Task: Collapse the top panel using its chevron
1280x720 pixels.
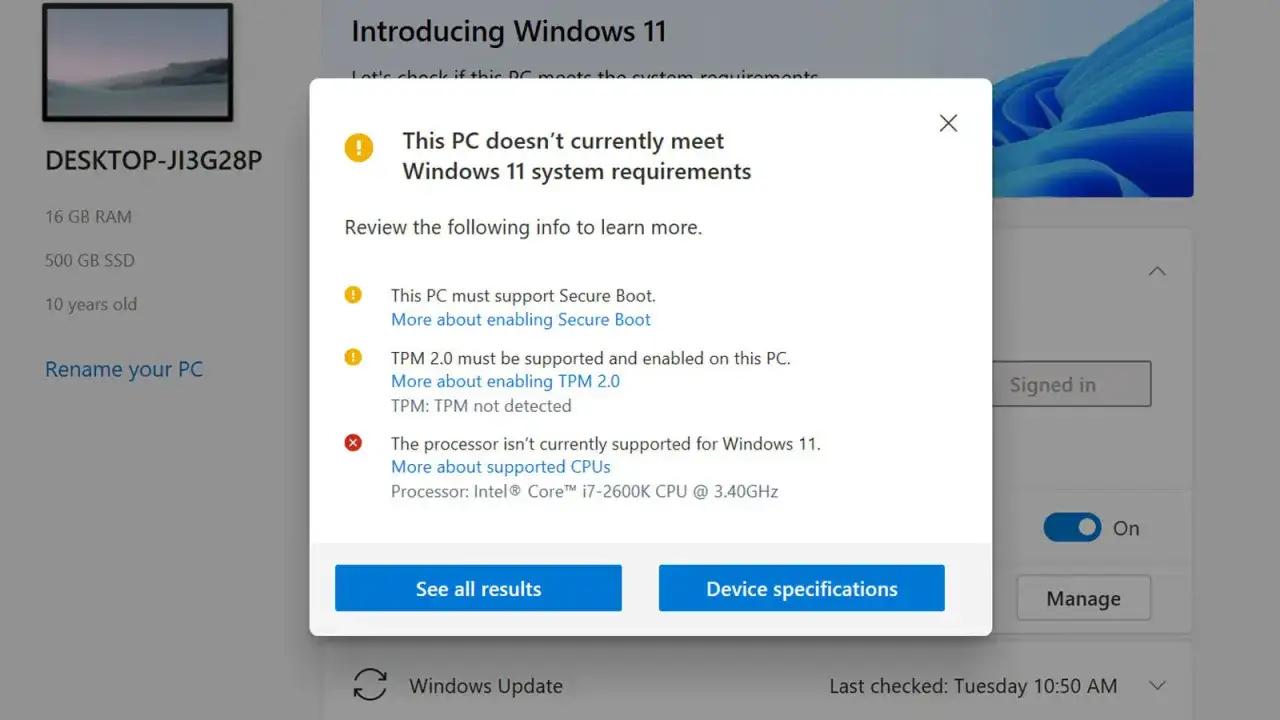Action: pos(1157,270)
